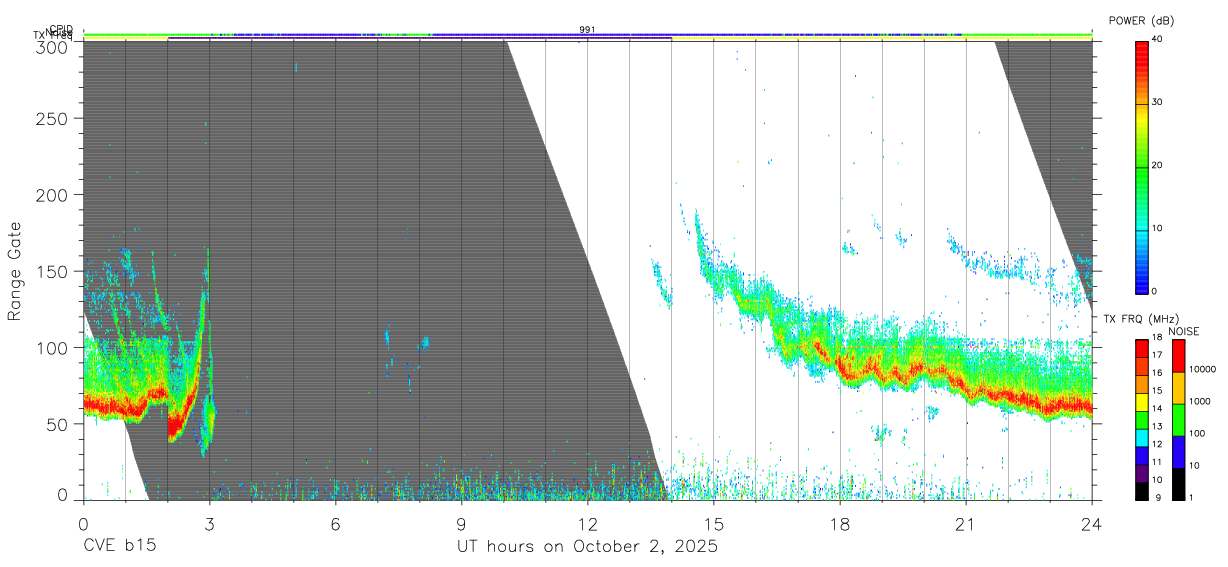Click the 16 label on TX FRQ legend
Screen dimensions: 1228x567
(1158, 374)
